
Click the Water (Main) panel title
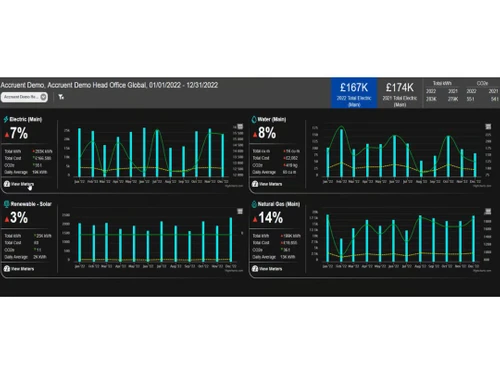272,119
